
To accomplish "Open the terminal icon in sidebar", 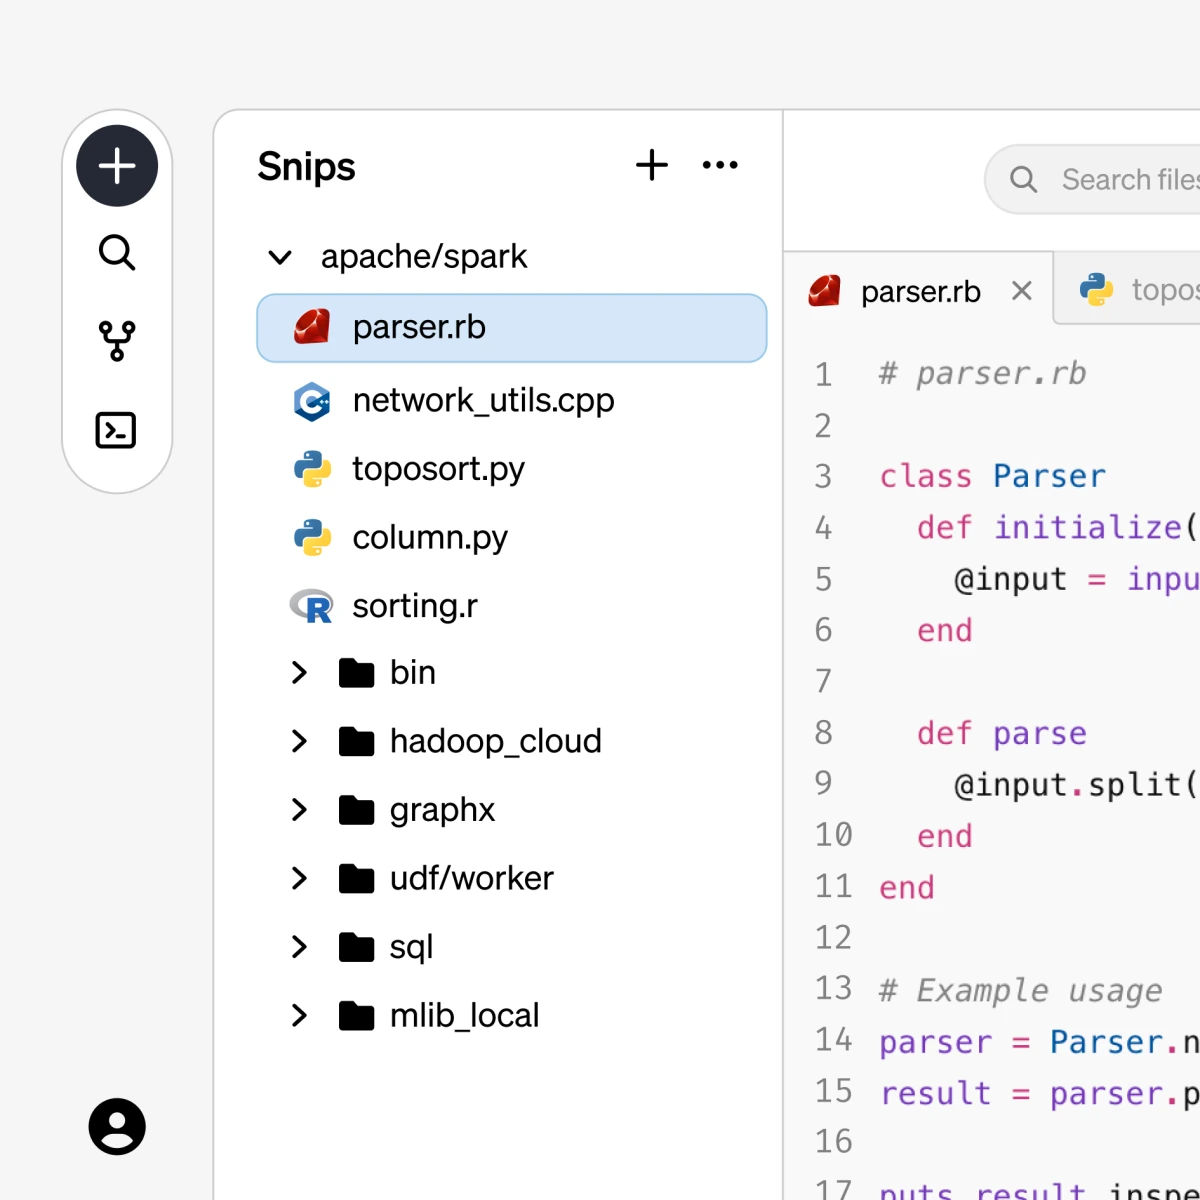I will 116,430.
